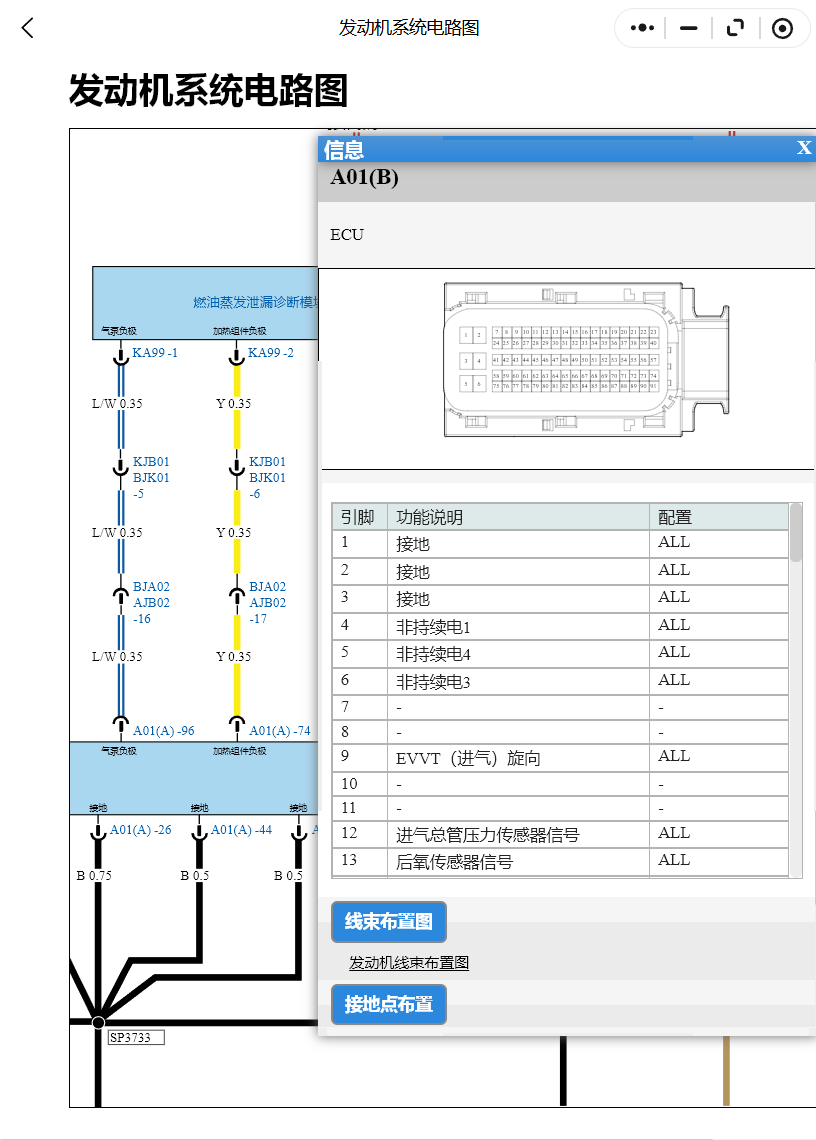Click the A01(A)-26 ground pin symbol
Viewport: 816px width, 1140px height.
pos(97,829)
